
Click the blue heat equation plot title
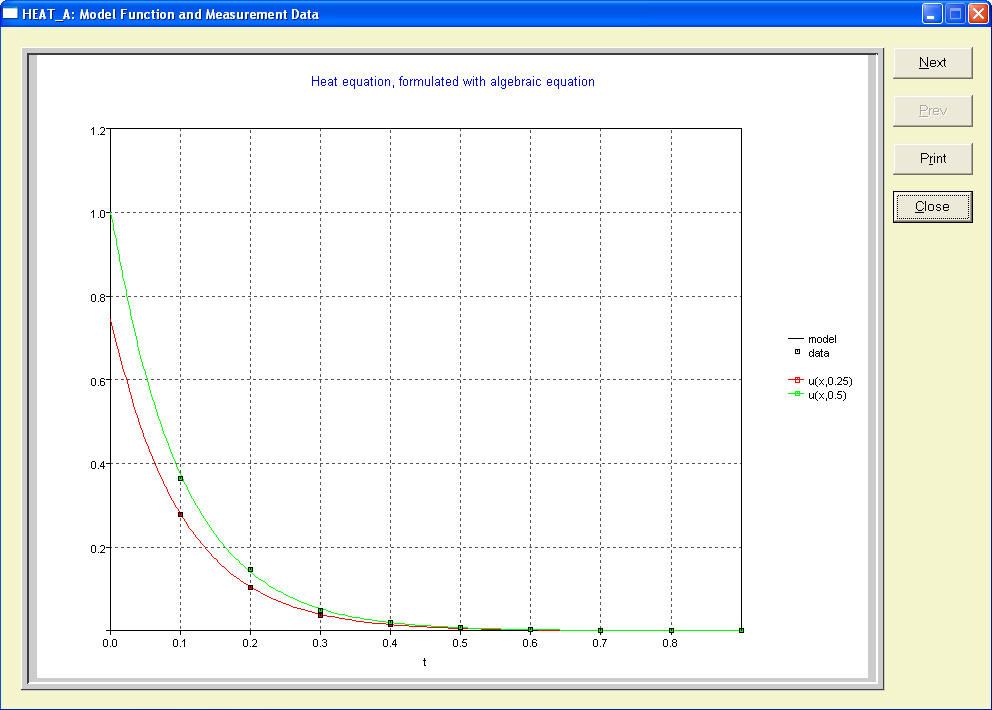[x=453, y=82]
